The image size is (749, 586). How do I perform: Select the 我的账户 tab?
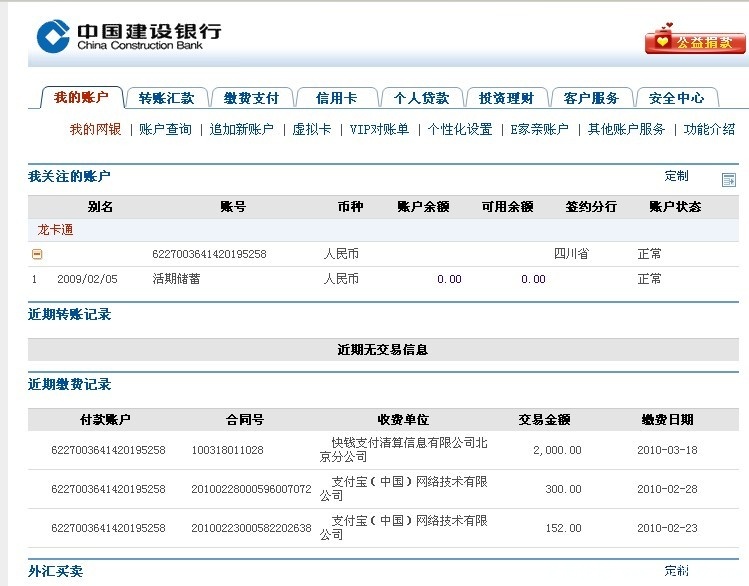coord(82,97)
